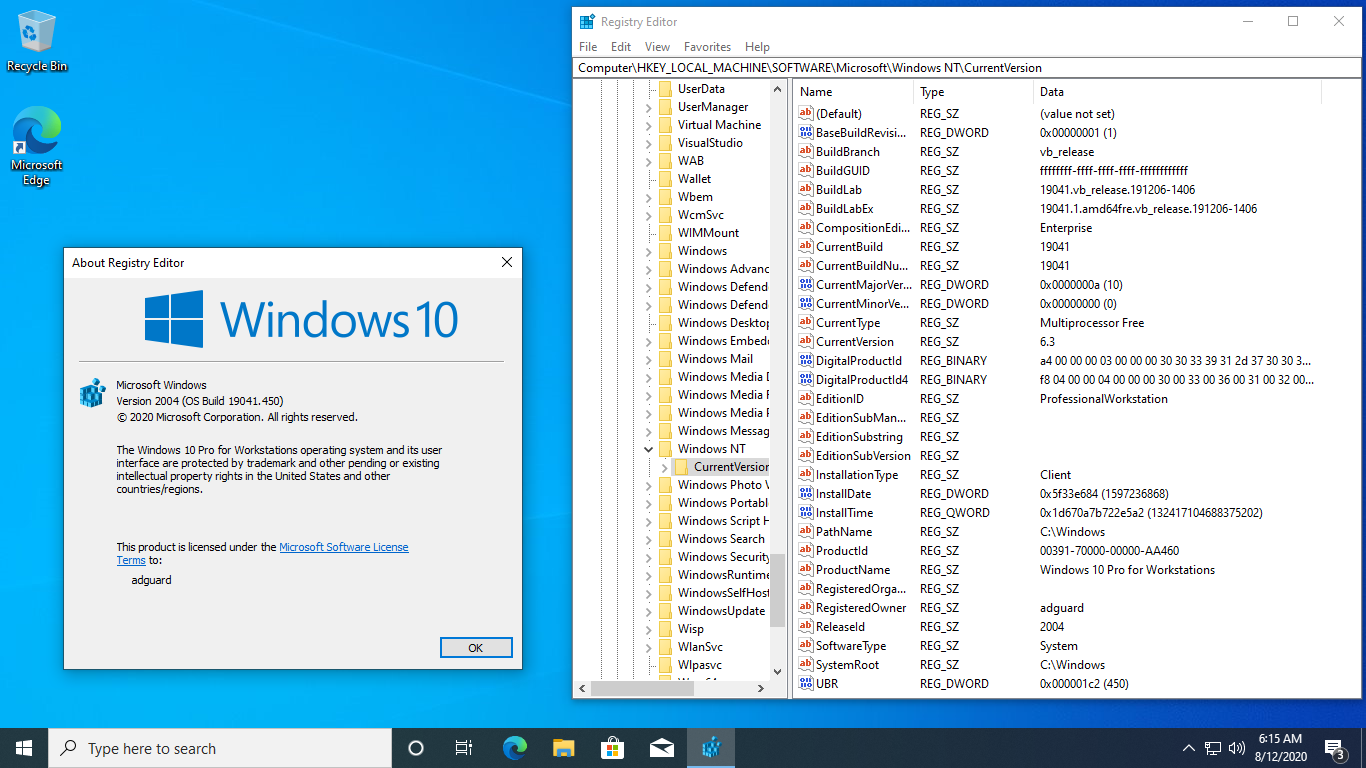Viewport: 1366px width, 768px height.
Task: Expand the WAB tree node
Action: pos(648,161)
